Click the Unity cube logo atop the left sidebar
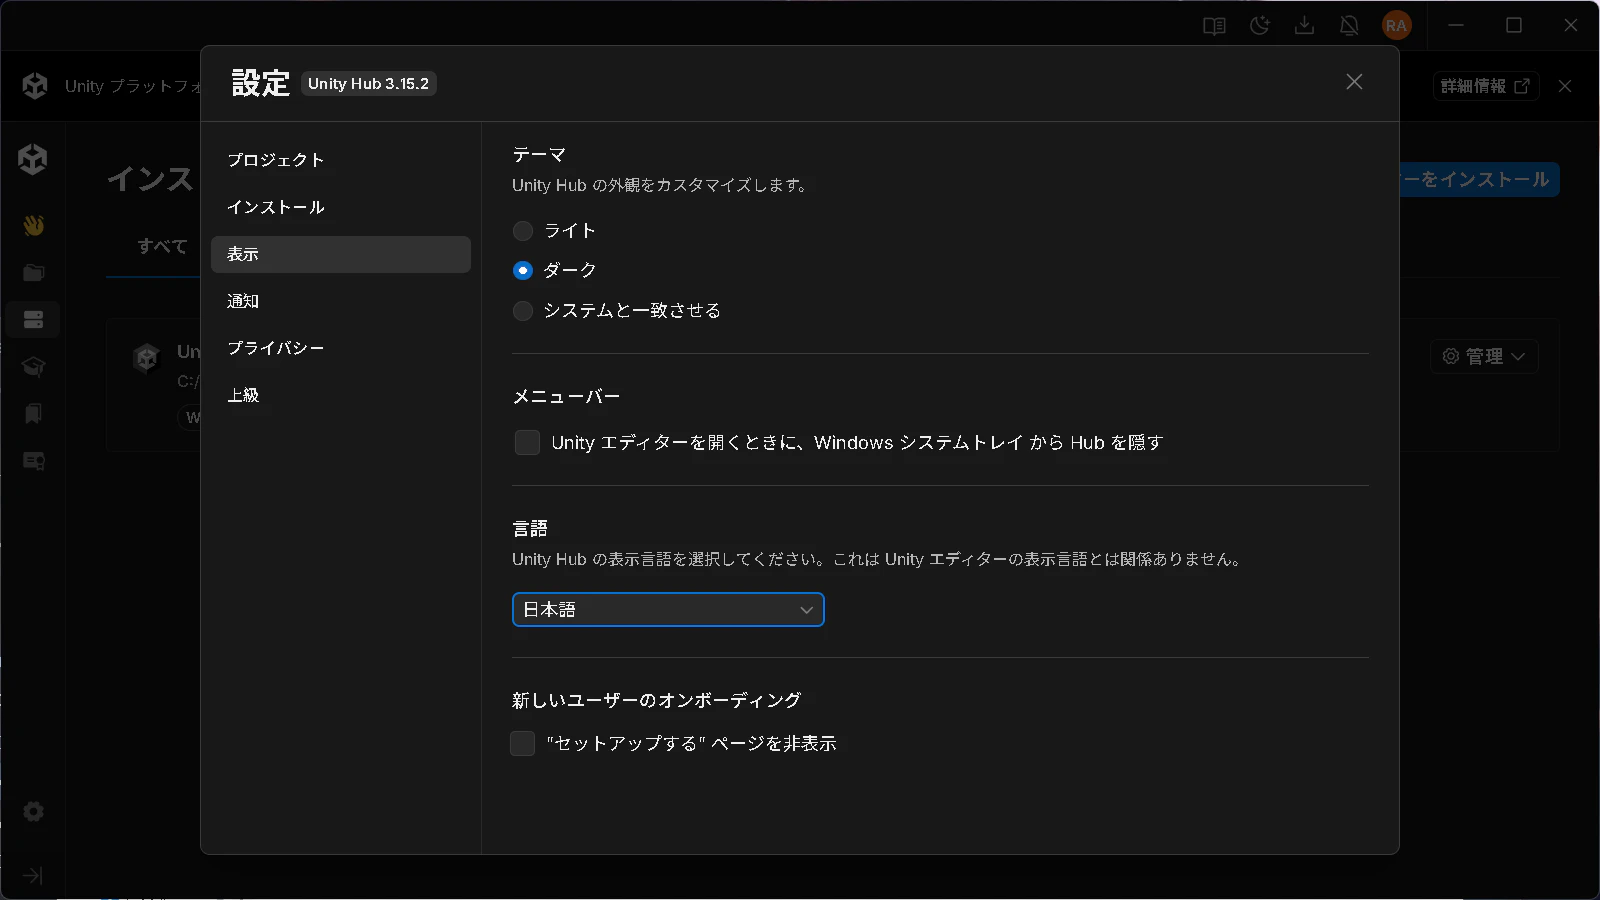This screenshot has height=900, width=1600. 33,158
